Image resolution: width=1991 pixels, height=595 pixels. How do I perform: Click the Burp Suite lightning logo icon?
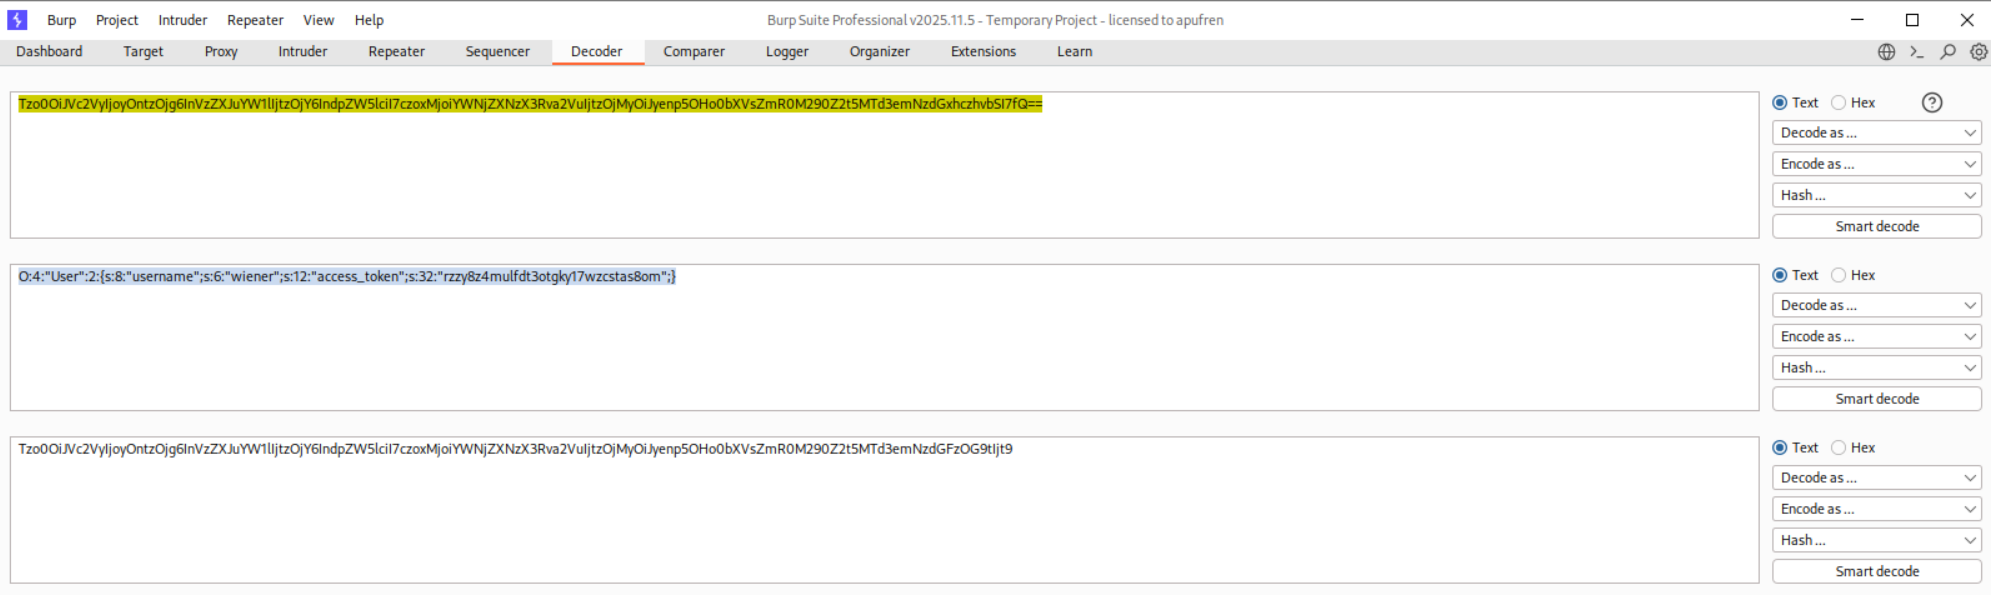tap(17, 20)
